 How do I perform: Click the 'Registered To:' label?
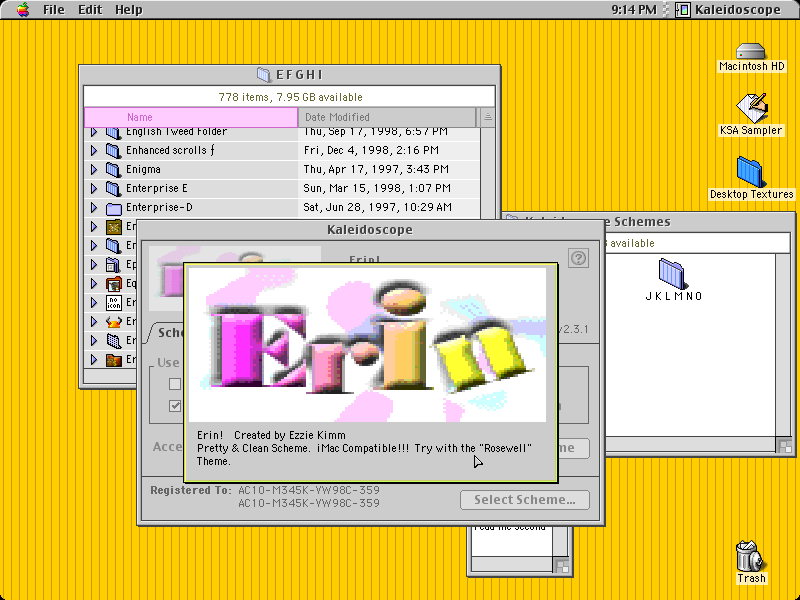point(191,490)
